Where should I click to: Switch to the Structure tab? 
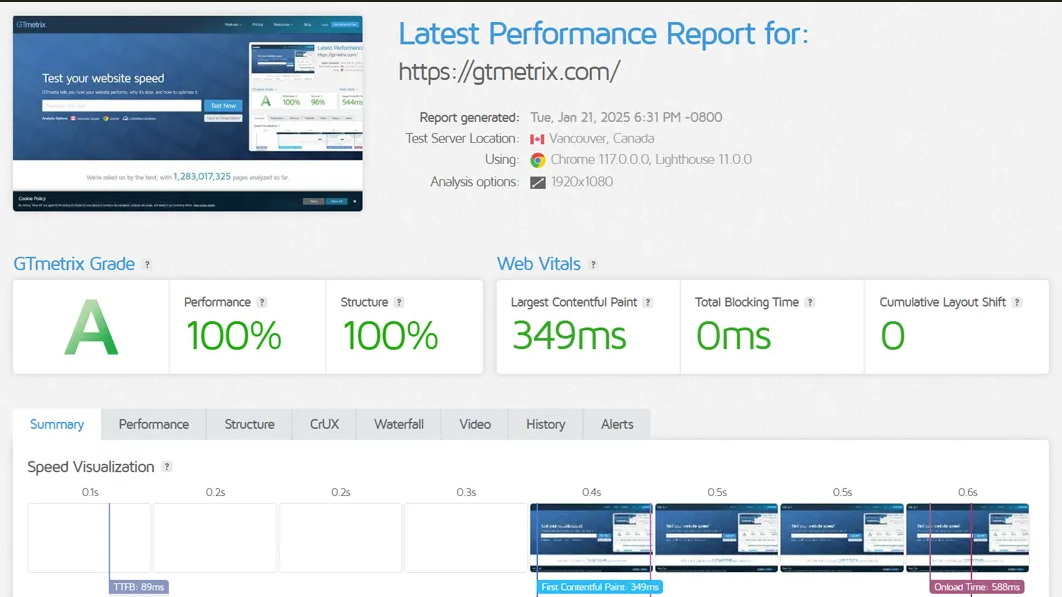point(249,424)
